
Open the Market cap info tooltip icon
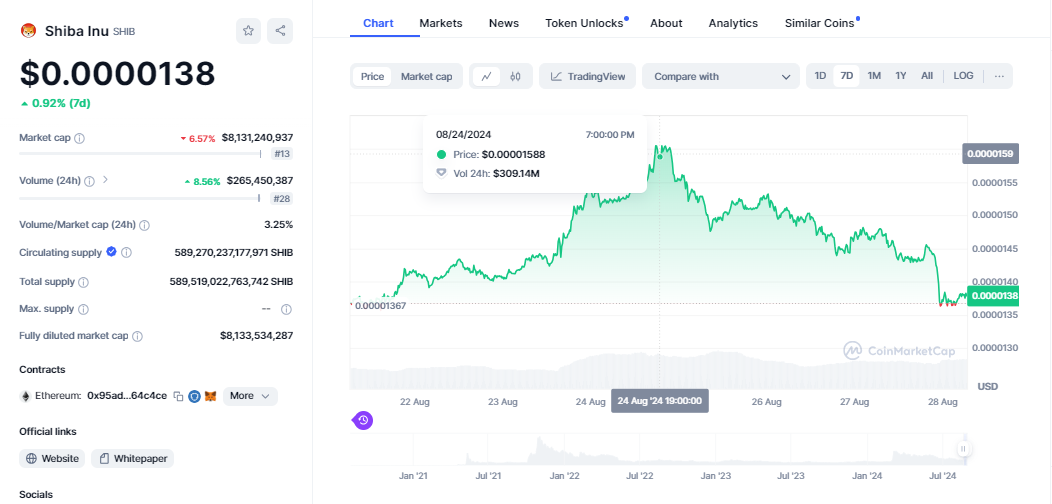click(x=79, y=138)
